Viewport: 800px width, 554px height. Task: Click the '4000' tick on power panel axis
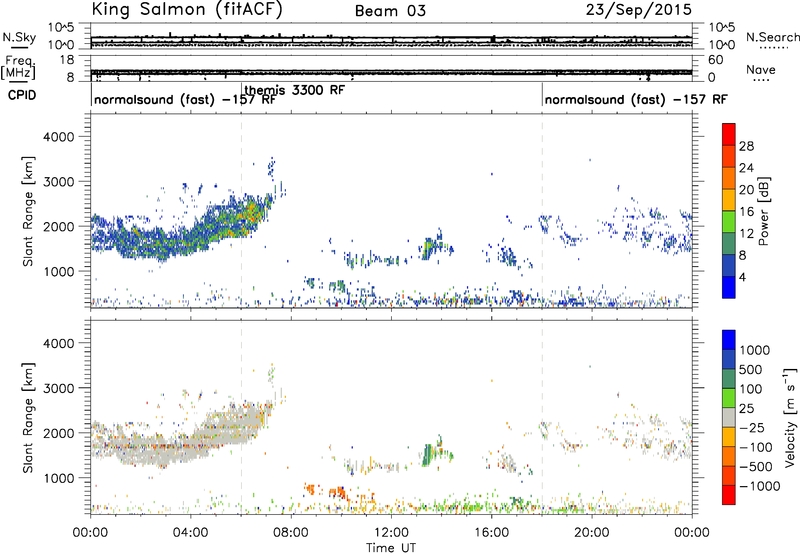59,137
